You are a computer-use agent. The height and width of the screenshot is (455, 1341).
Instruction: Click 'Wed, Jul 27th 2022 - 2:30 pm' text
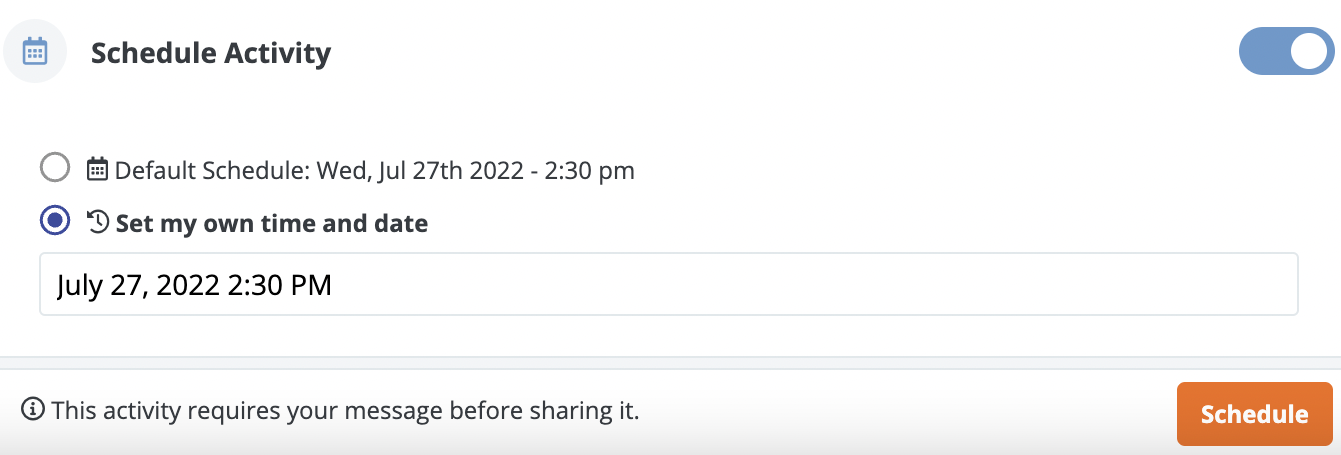click(x=476, y=170)
